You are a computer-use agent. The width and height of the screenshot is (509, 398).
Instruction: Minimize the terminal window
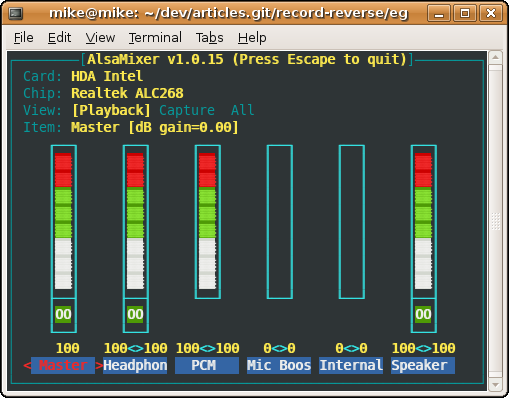[x=439, y=14]
